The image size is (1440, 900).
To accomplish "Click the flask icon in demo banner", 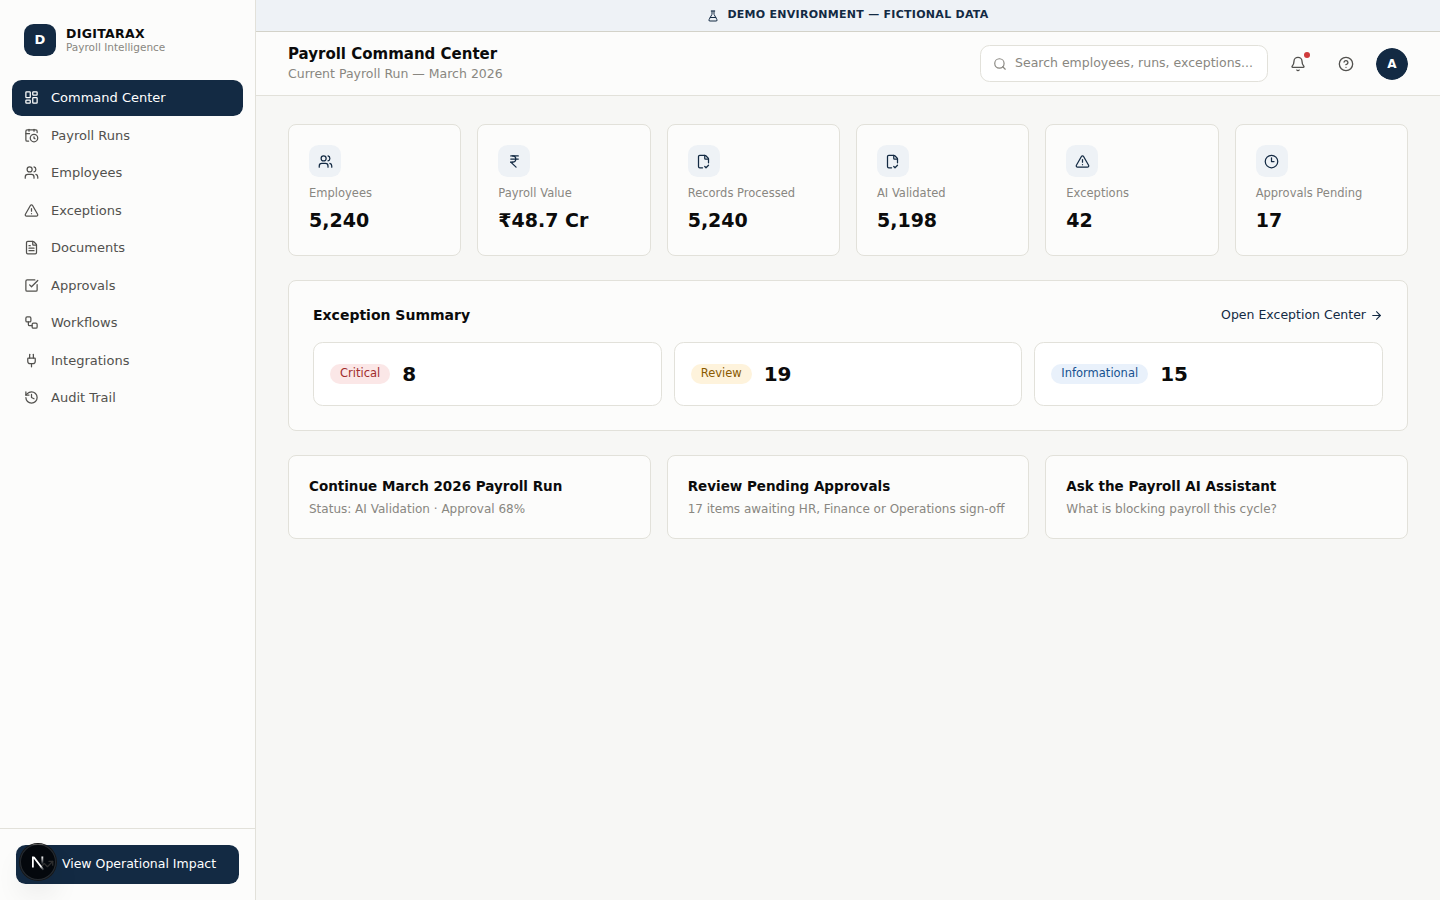I will [713, 15].
